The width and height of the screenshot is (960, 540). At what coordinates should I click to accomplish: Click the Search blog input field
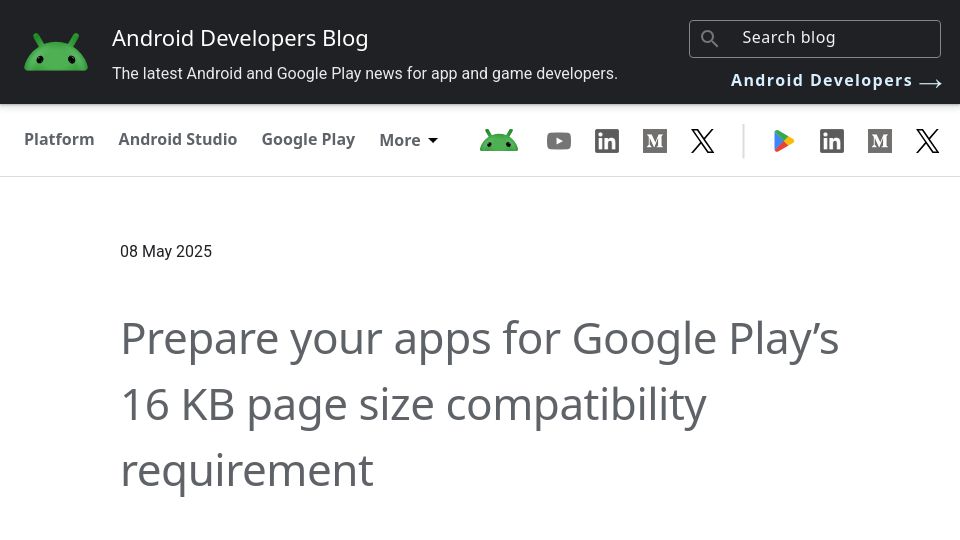[814, 39]
